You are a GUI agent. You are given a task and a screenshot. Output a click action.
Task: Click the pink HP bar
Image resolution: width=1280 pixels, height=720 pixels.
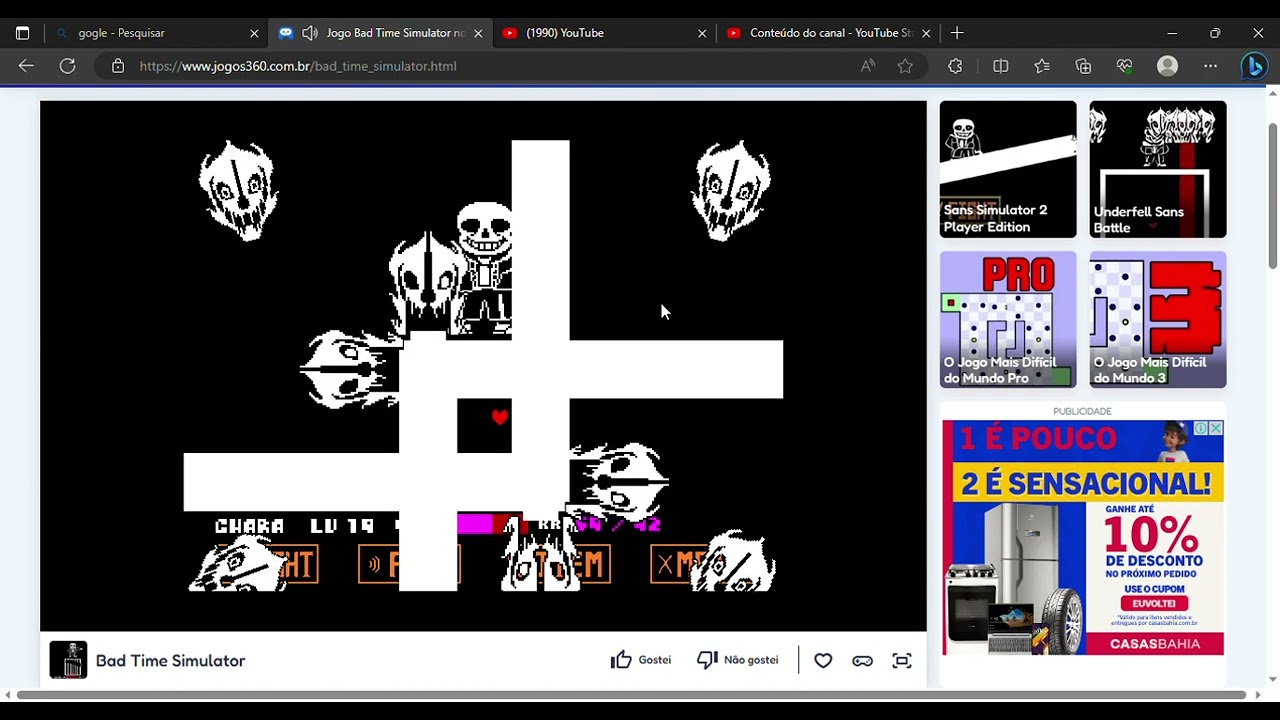click(476, 524)
